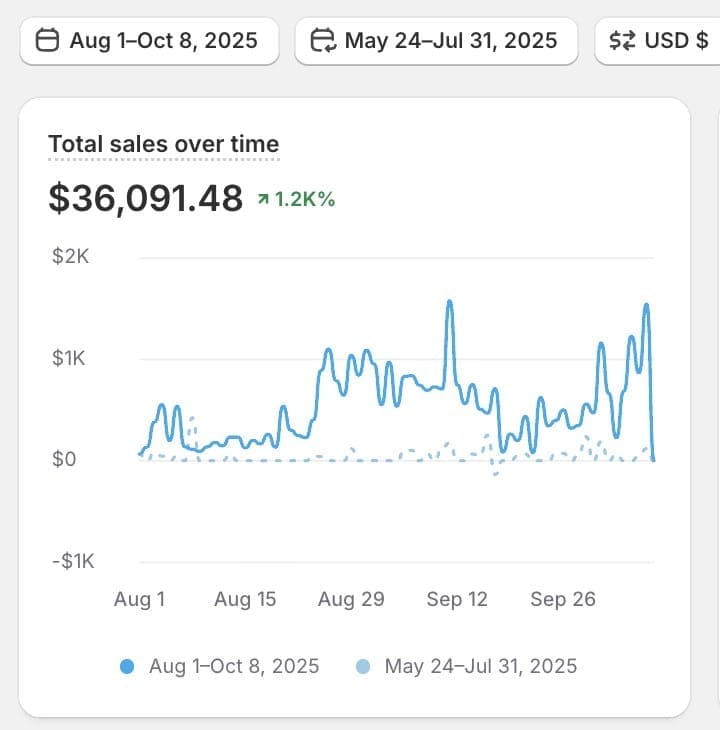Click the light blue legend dot for May 24–Jul 31
Image resolution: width=720 pixels, height=730 pixels.
tap(363, 667)
